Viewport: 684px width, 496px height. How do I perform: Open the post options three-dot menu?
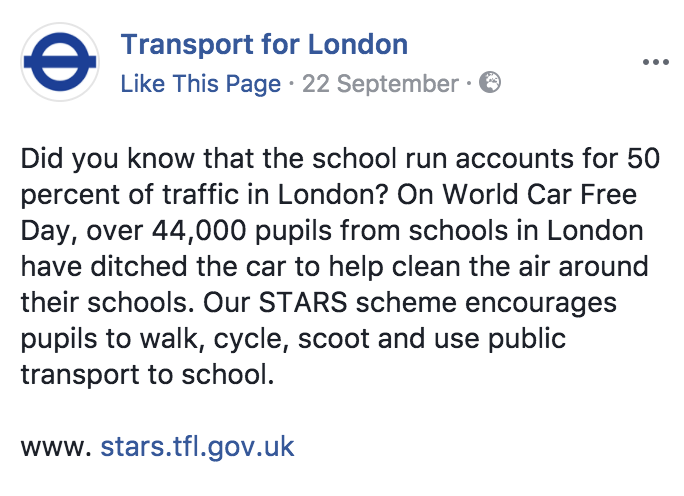point(654,61)
